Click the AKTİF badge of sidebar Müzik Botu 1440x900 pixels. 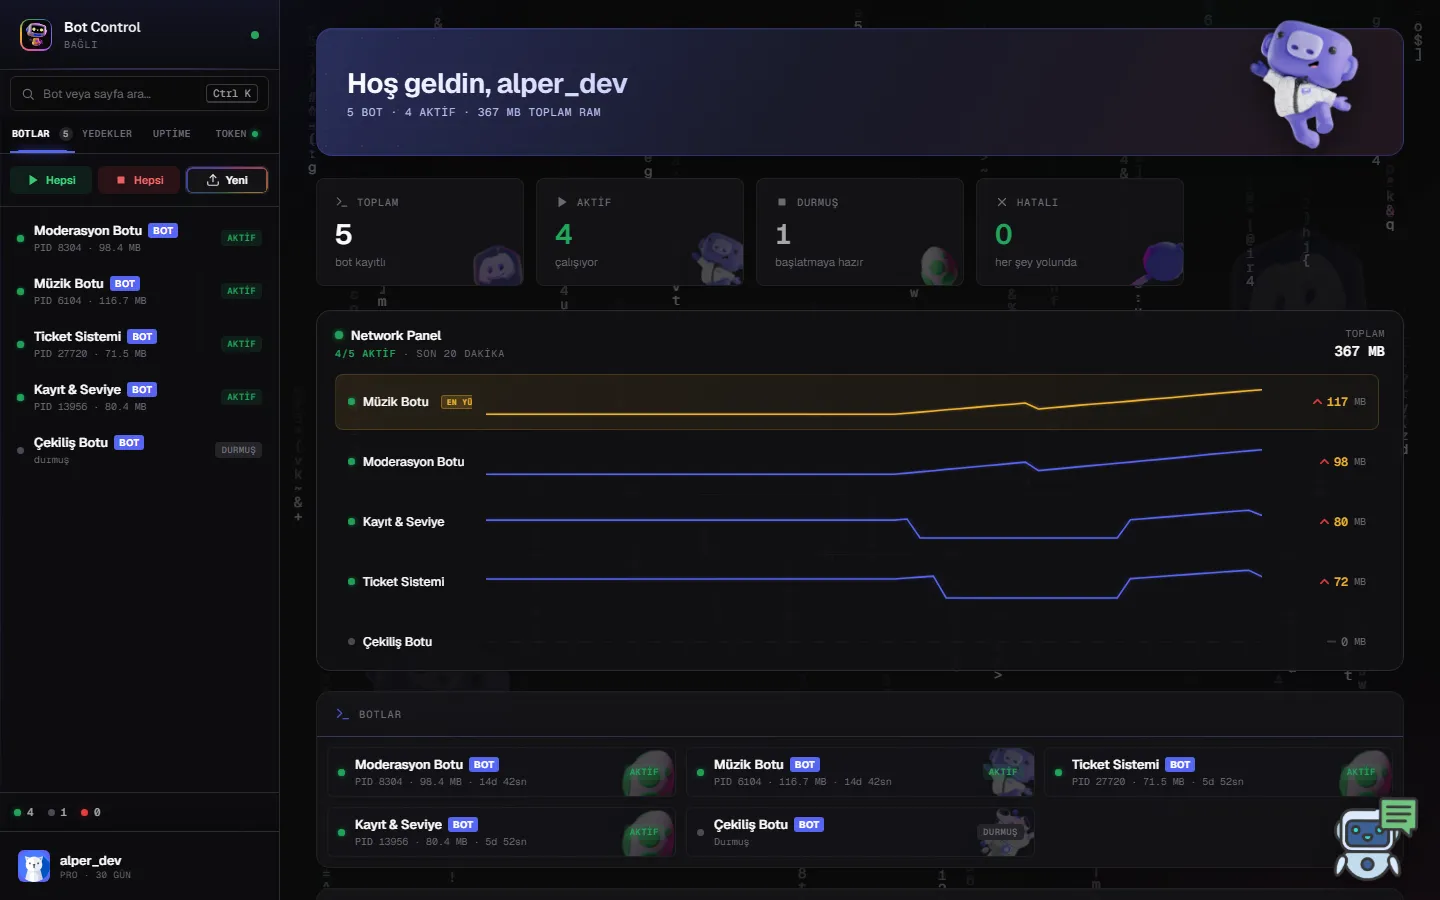pyautogui.click(x=241, y=291)
